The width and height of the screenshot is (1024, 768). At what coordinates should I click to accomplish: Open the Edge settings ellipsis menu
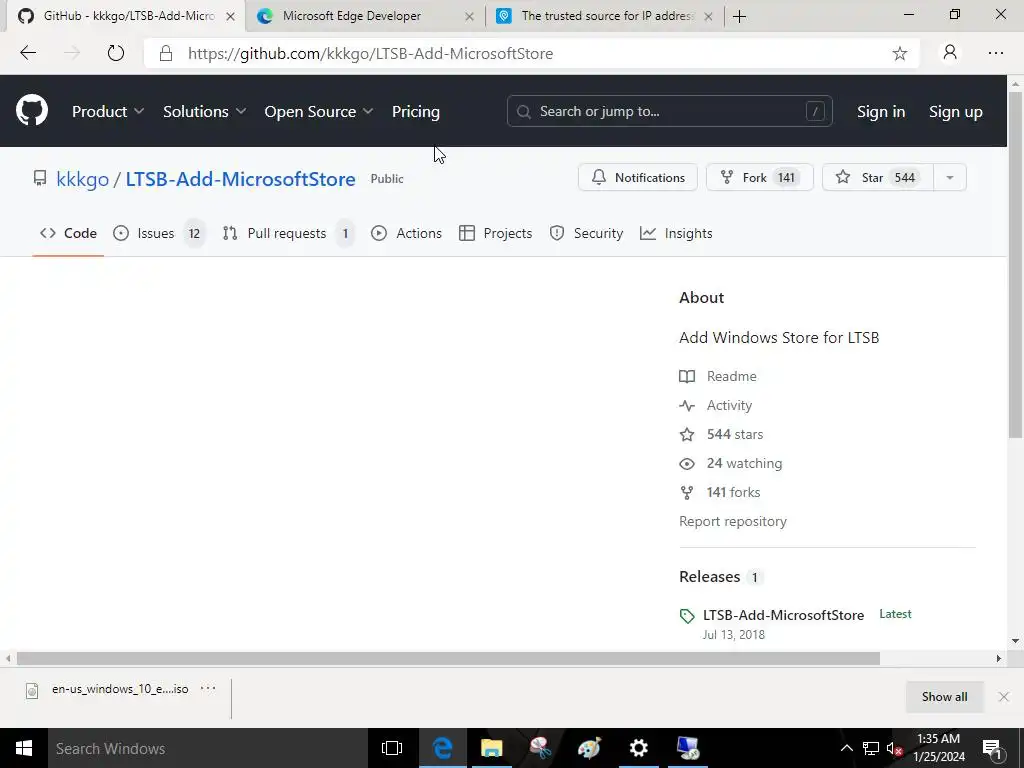[x=995, y=53]
